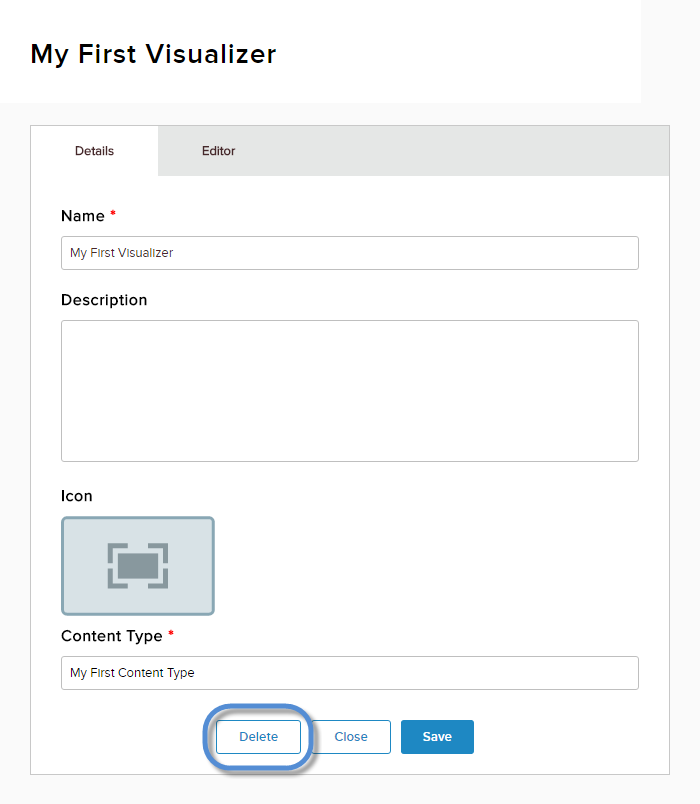Screen dimensions: 700x804
Task: Save the visualizer with Save button
Action: [x=437, y=737]
